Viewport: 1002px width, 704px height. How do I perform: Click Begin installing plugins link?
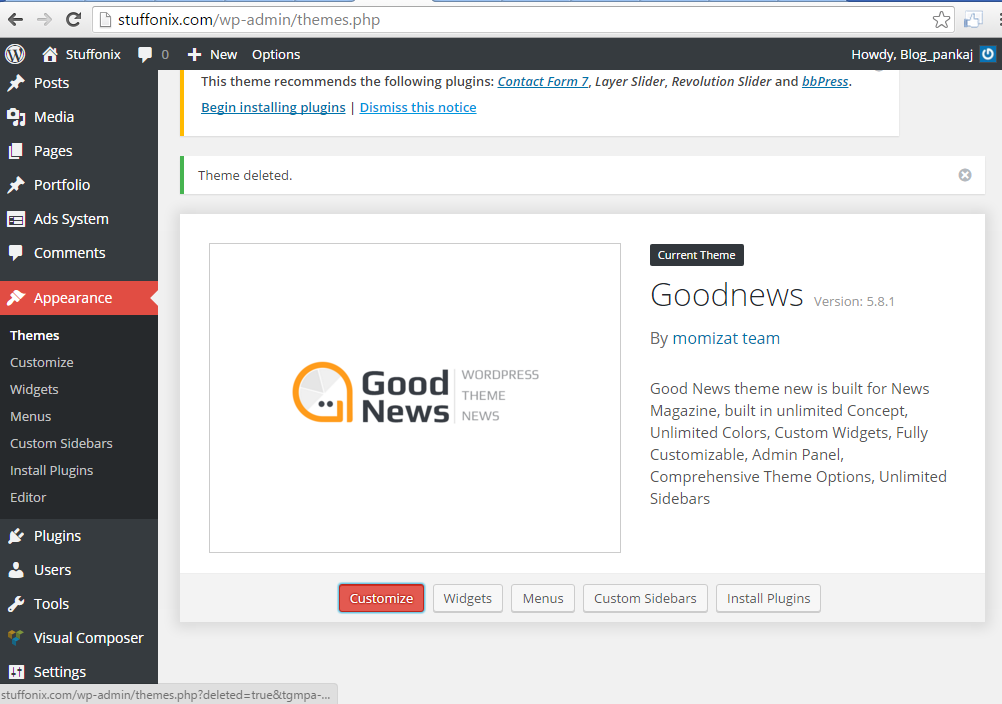[x=274, y=107]
